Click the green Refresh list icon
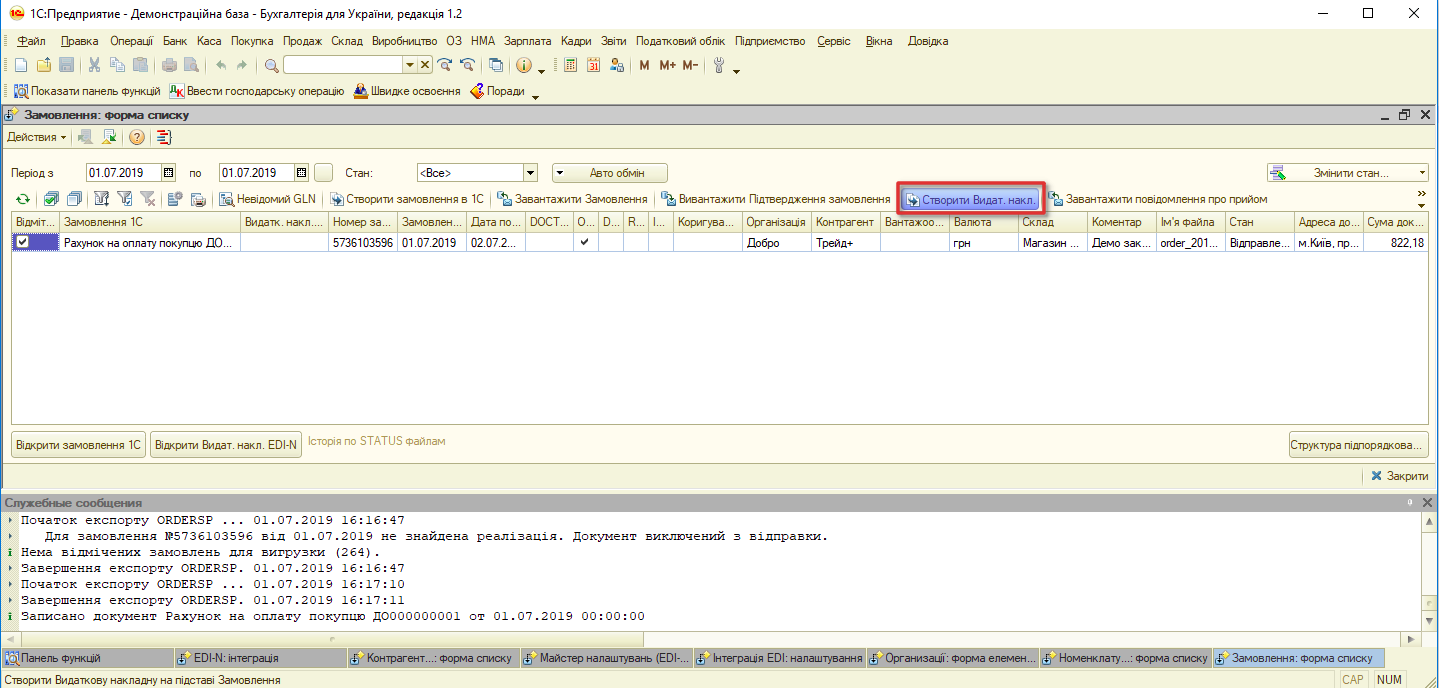 22,199
